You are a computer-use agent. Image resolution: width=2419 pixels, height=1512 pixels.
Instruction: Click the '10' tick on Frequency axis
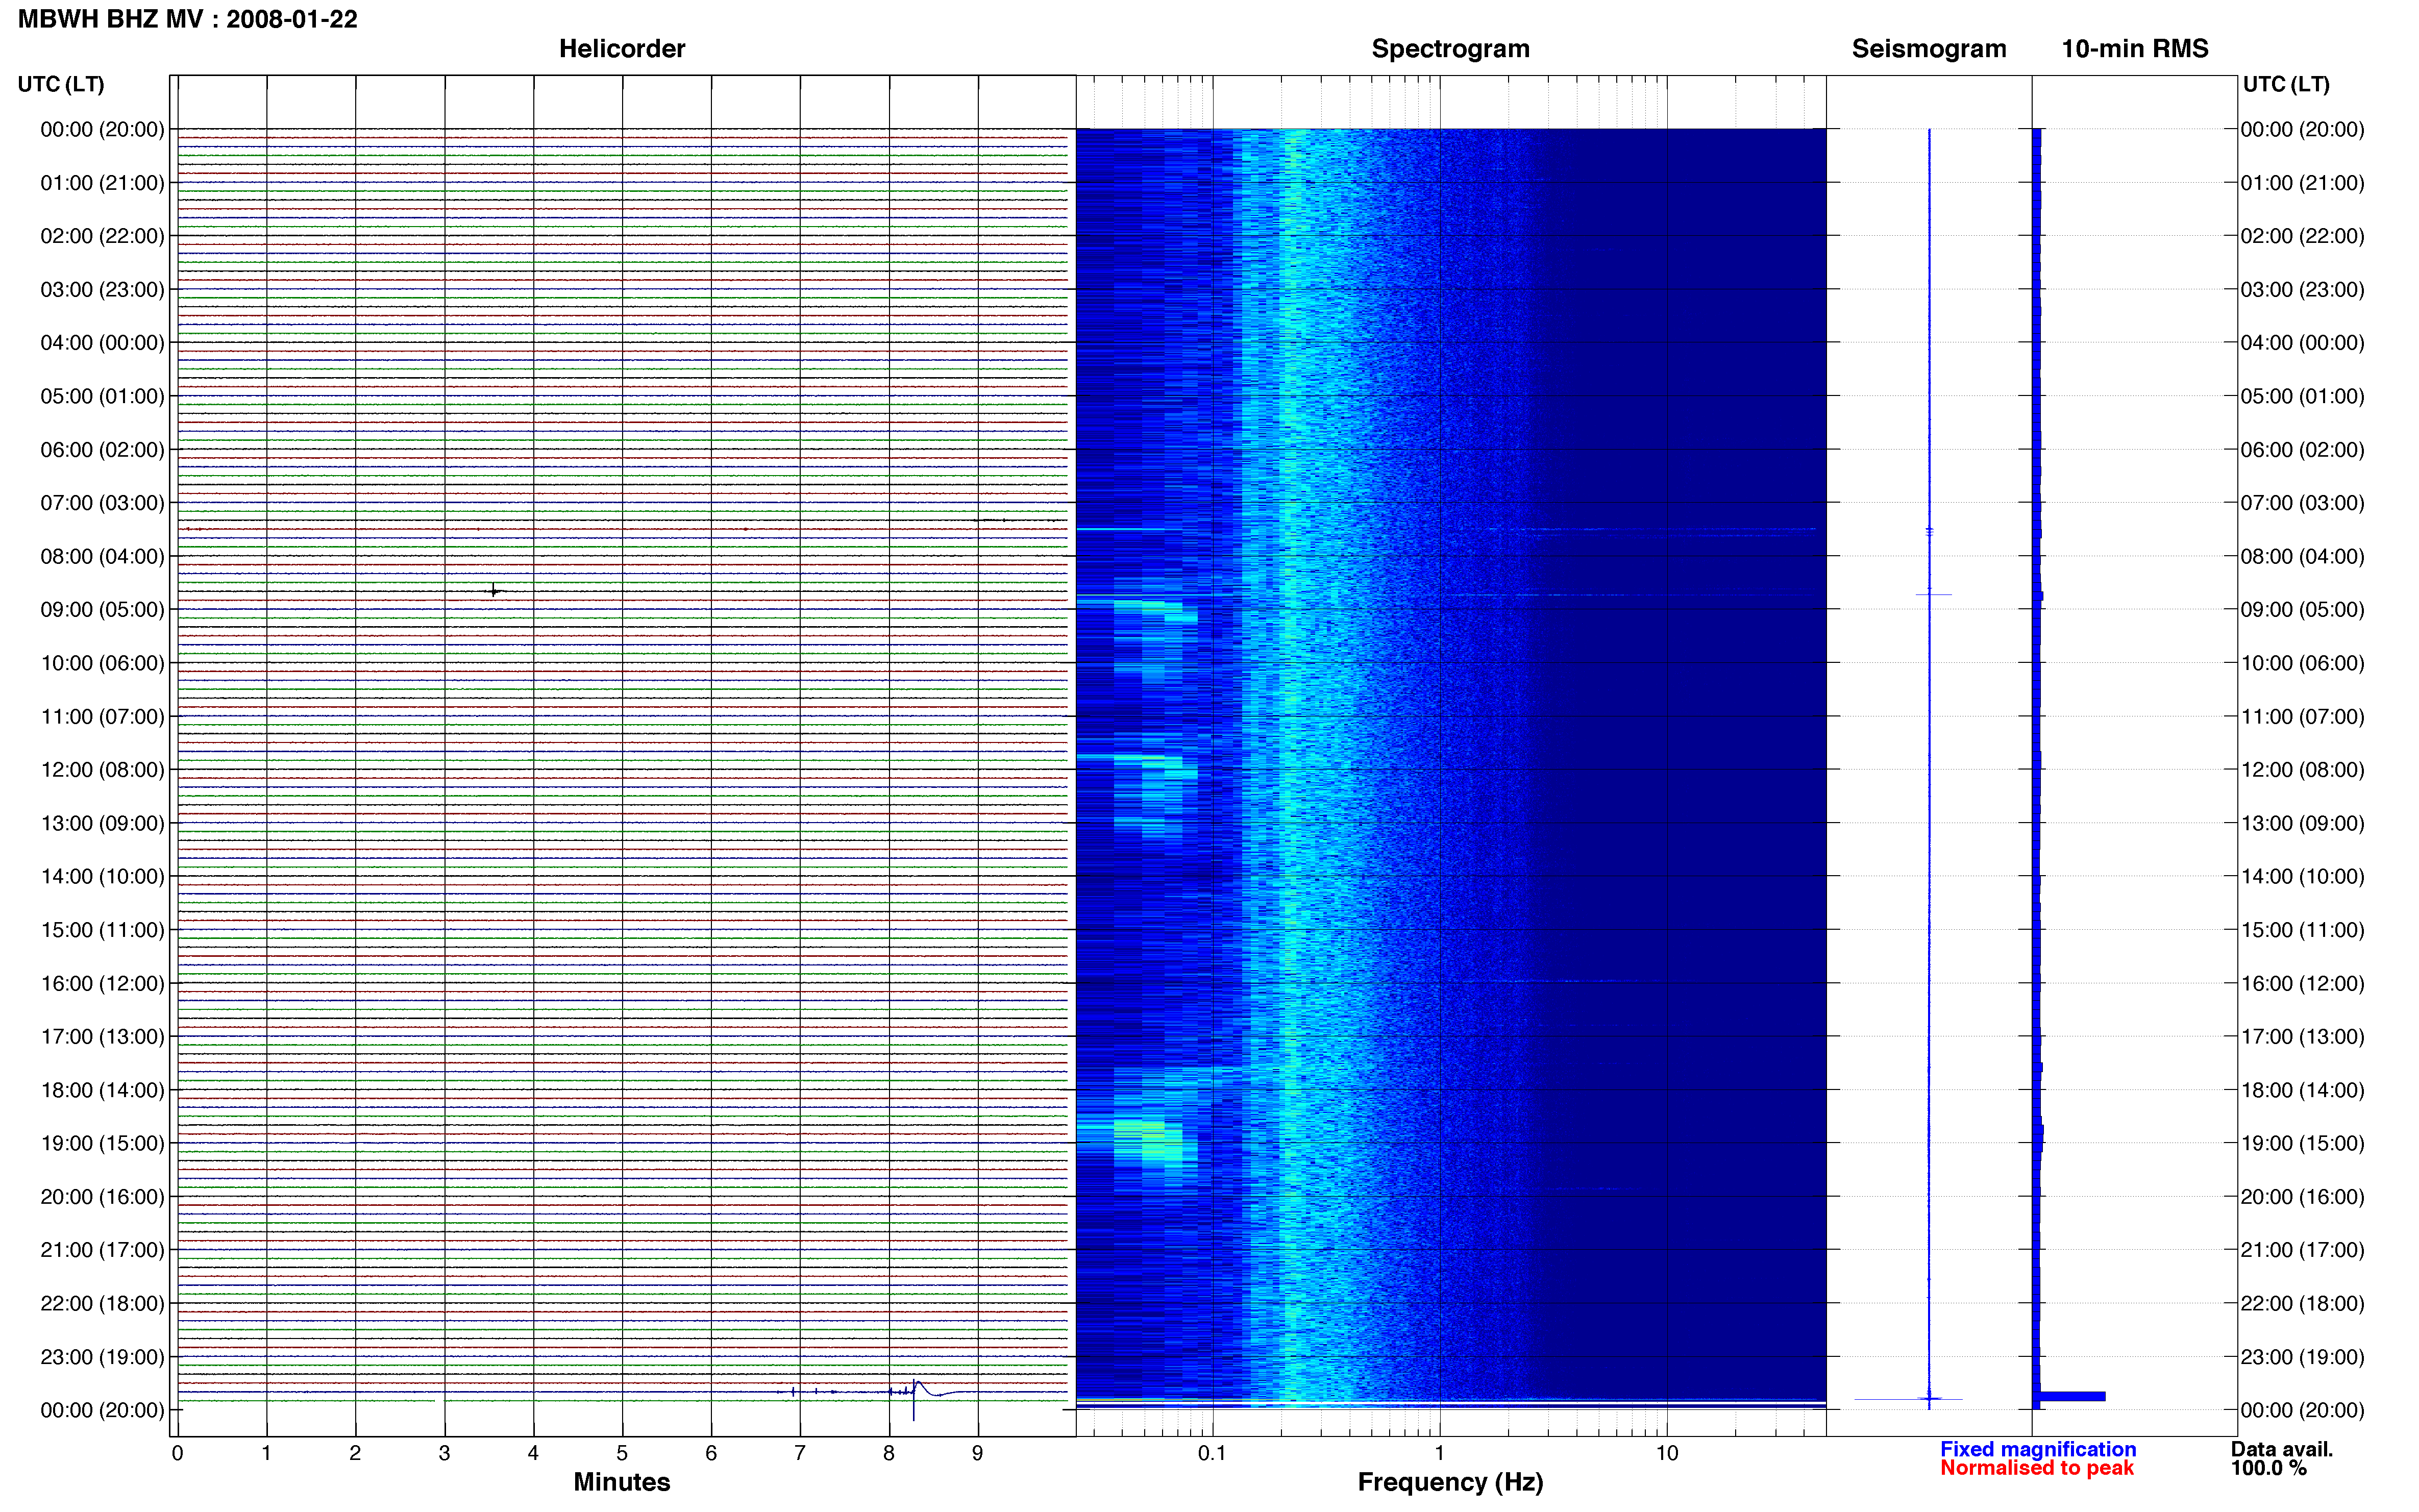coord(1666,1453)
